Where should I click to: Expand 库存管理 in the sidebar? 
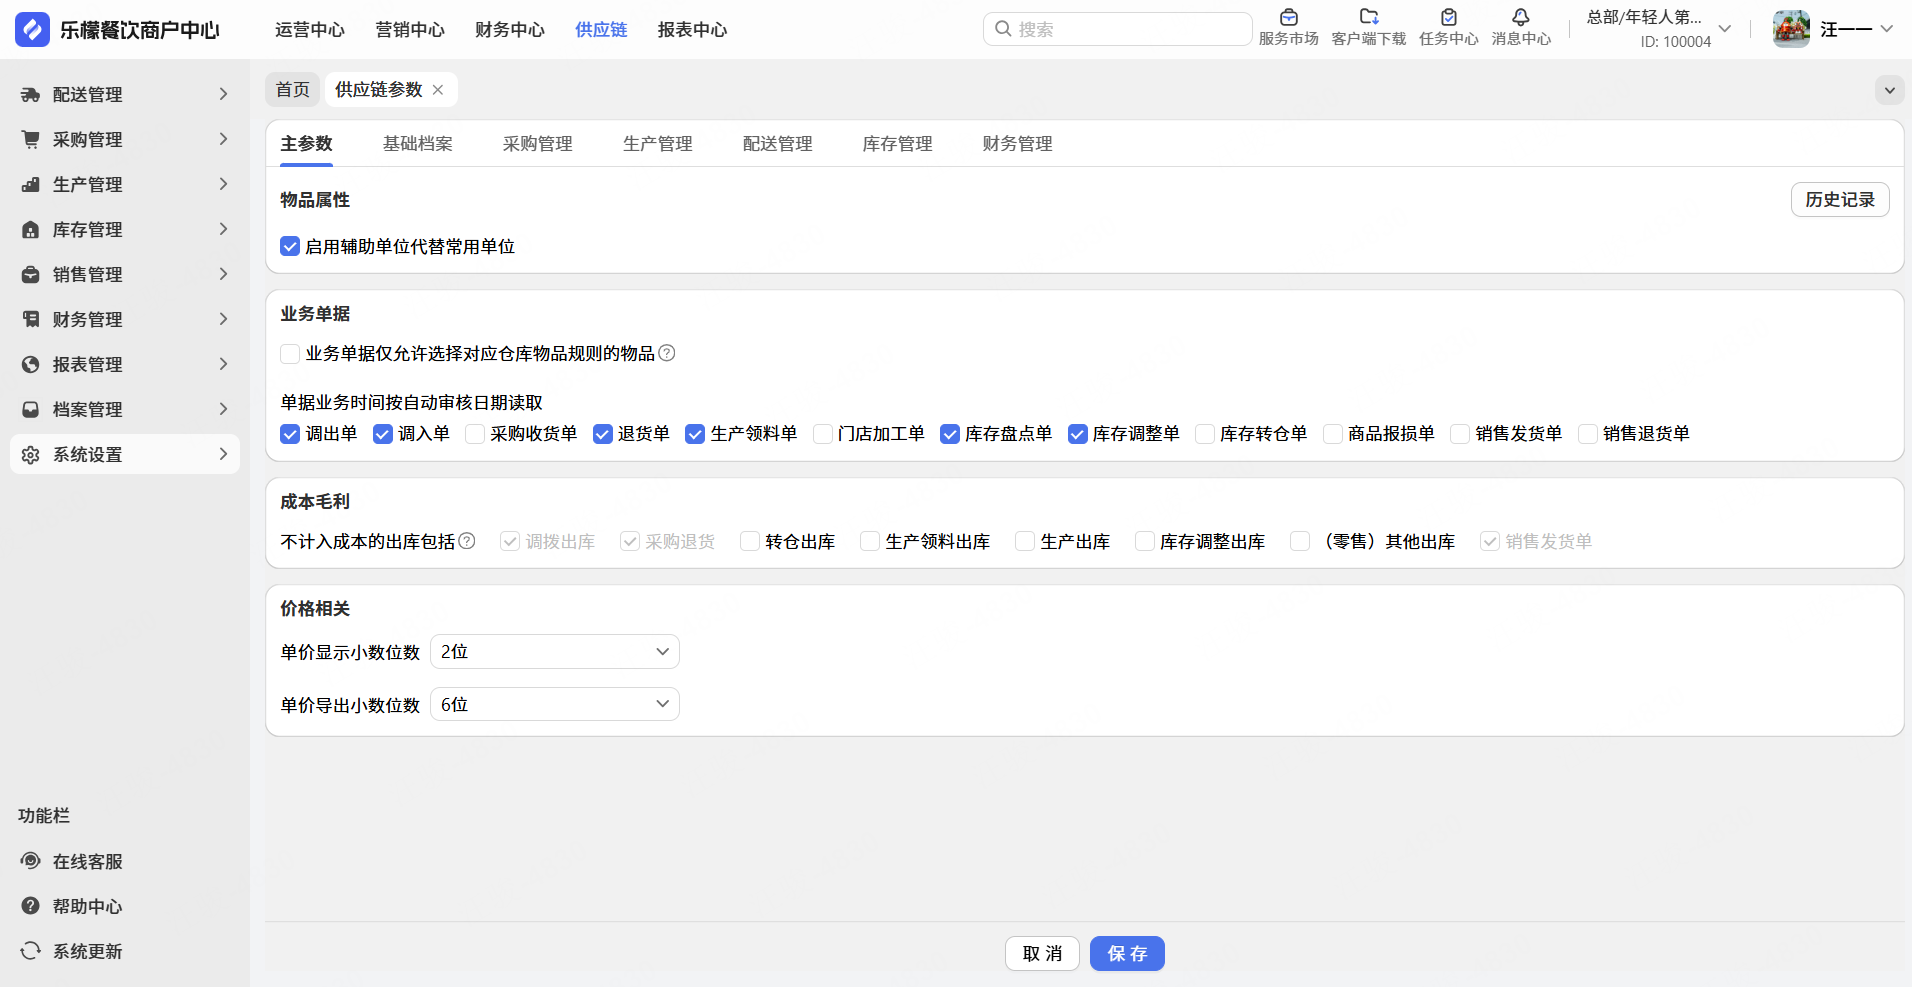click(x=125, y=229)
